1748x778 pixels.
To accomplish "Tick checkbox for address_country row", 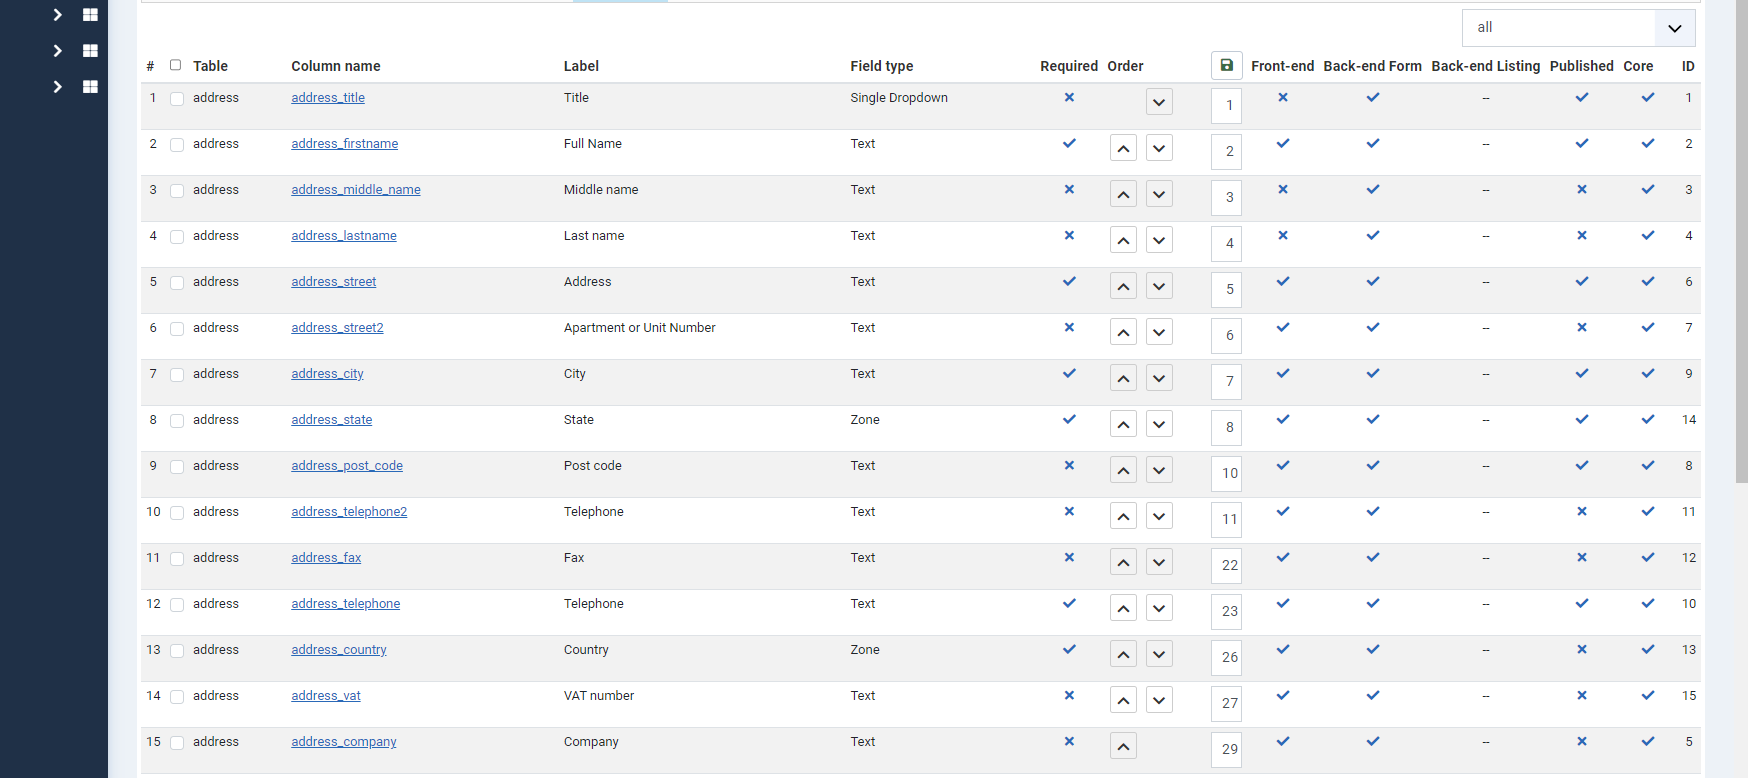I will click(177, 651).
